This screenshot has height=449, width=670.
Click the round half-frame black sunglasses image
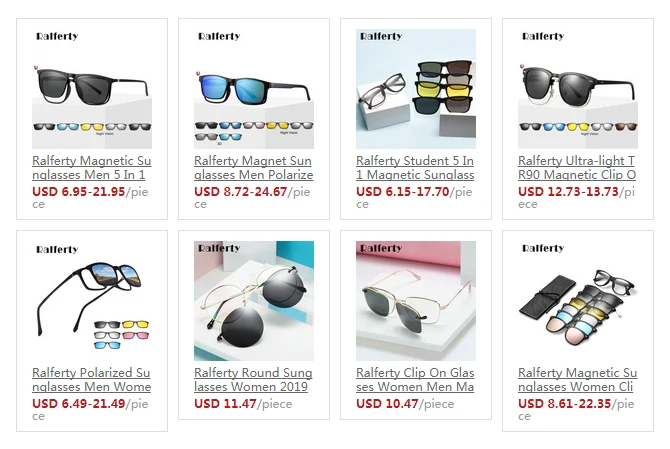[578, 89]
